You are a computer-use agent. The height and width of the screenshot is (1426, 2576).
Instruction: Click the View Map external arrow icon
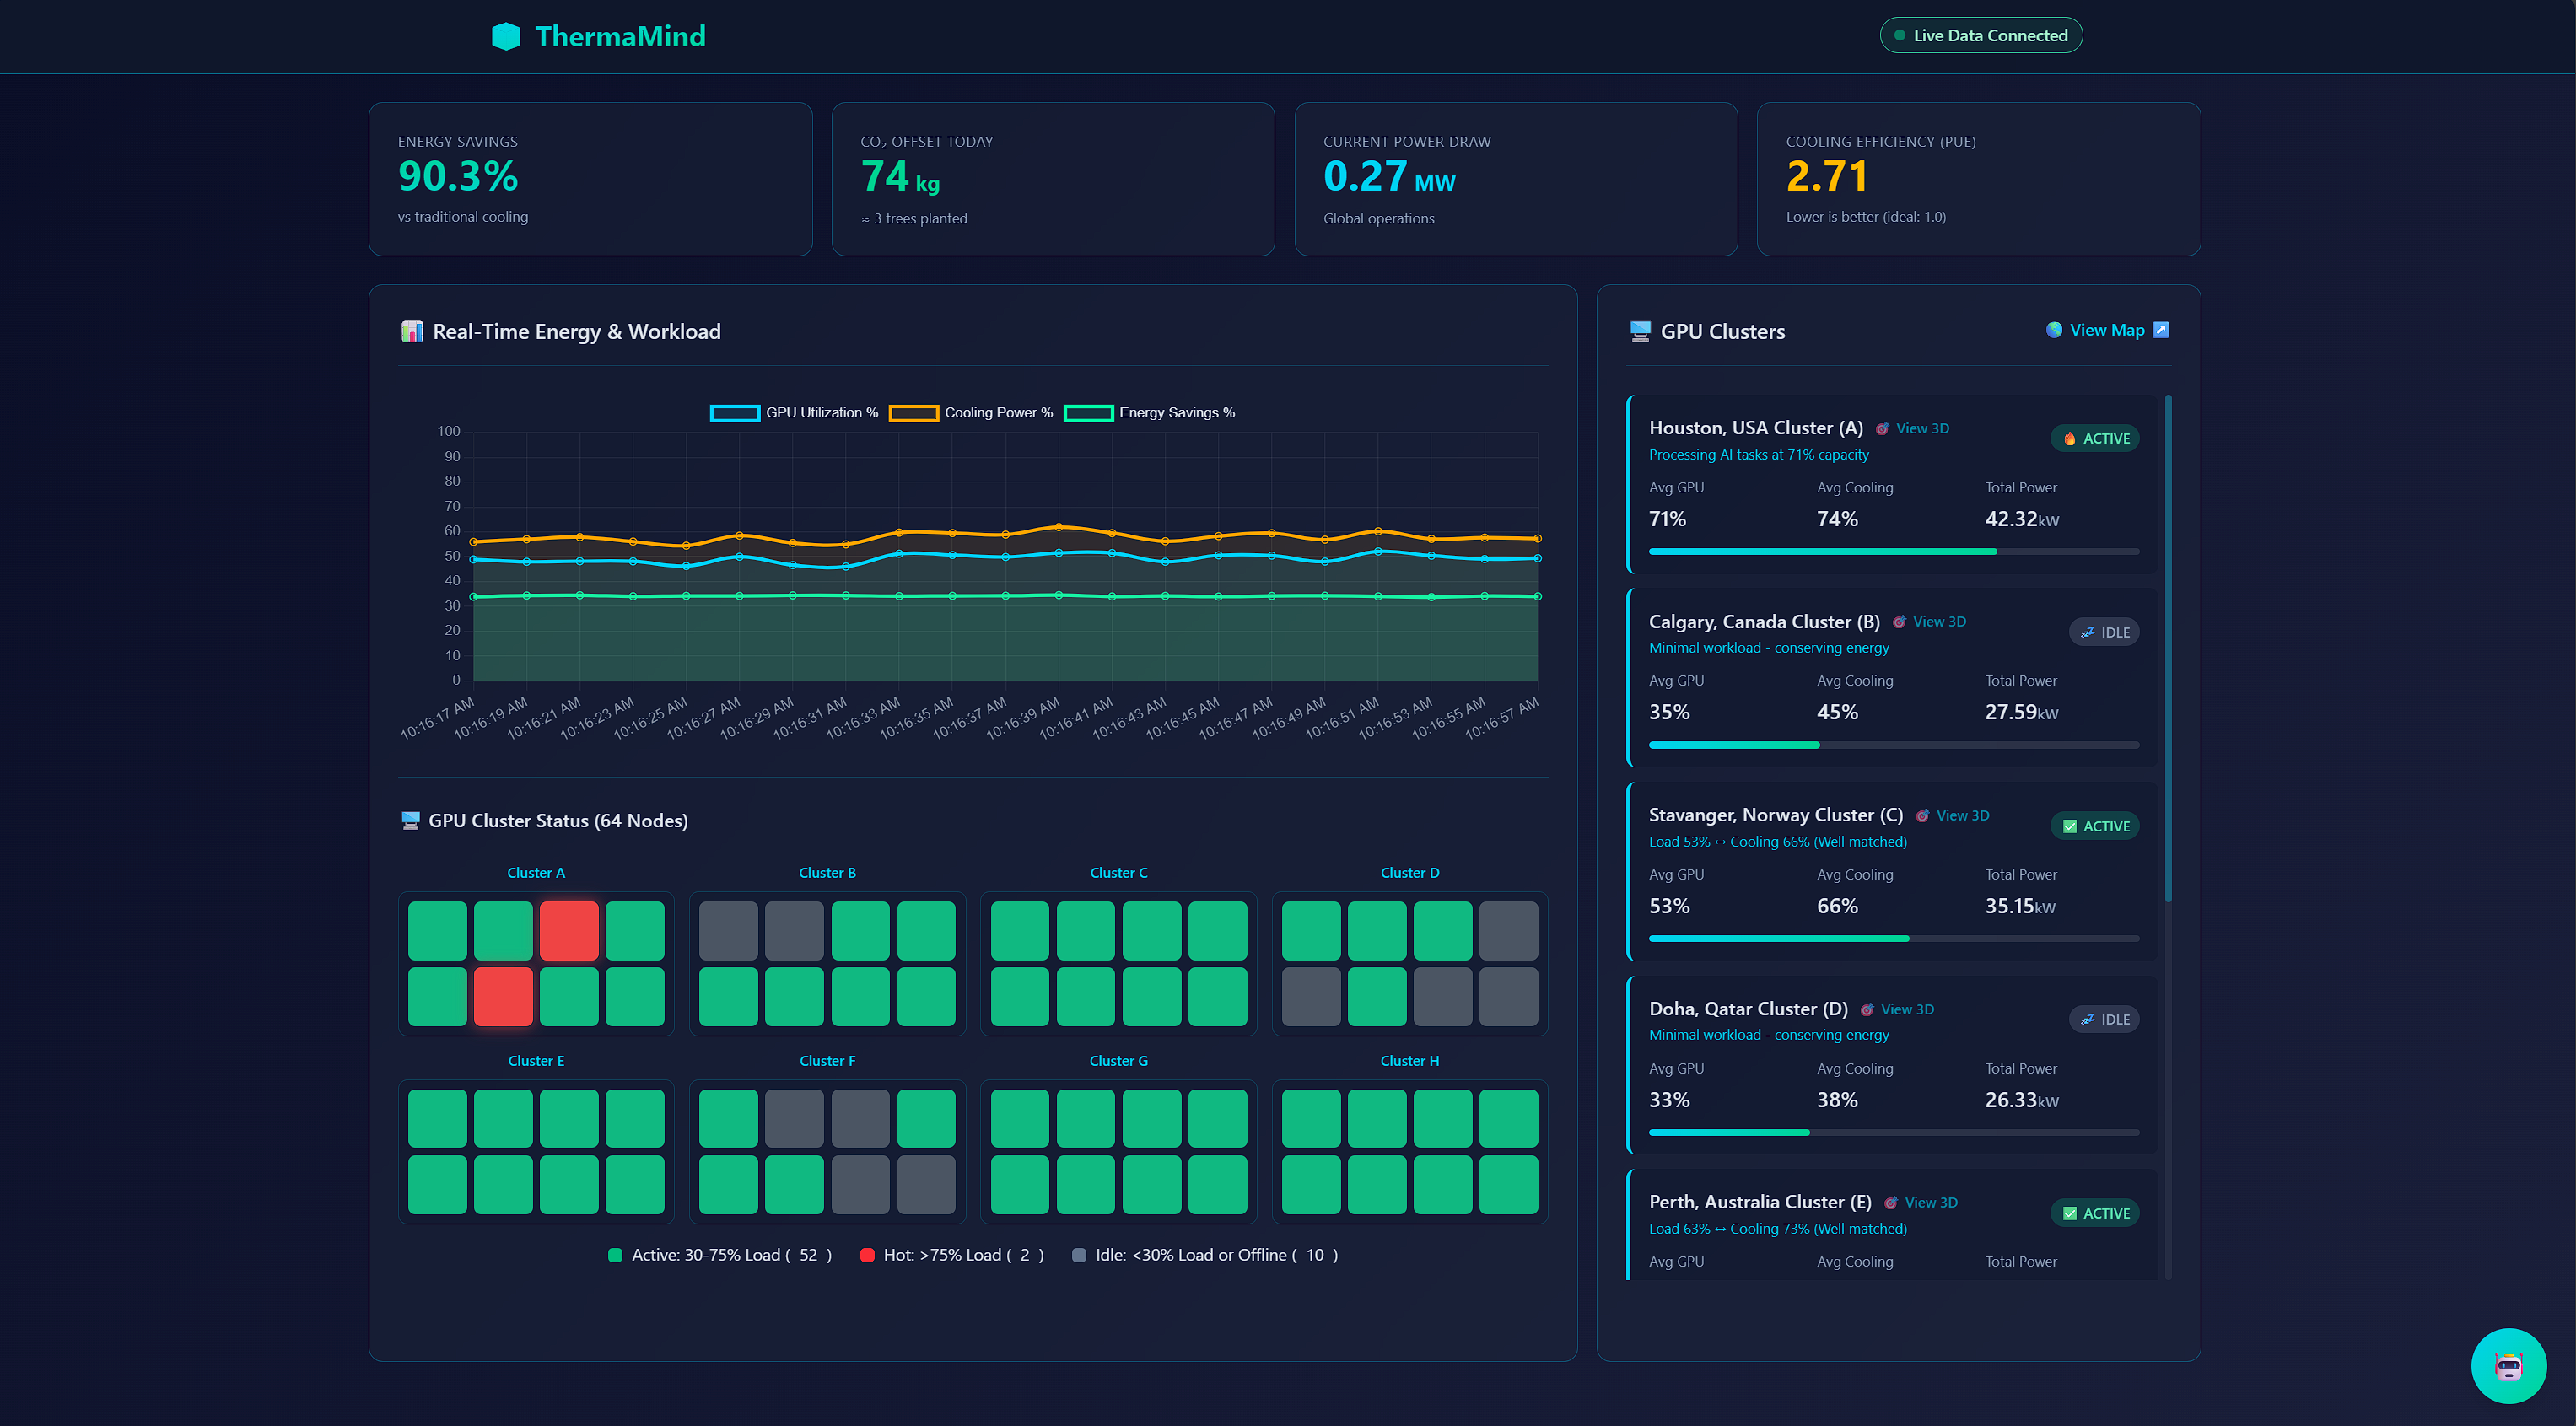(2161, 330)
